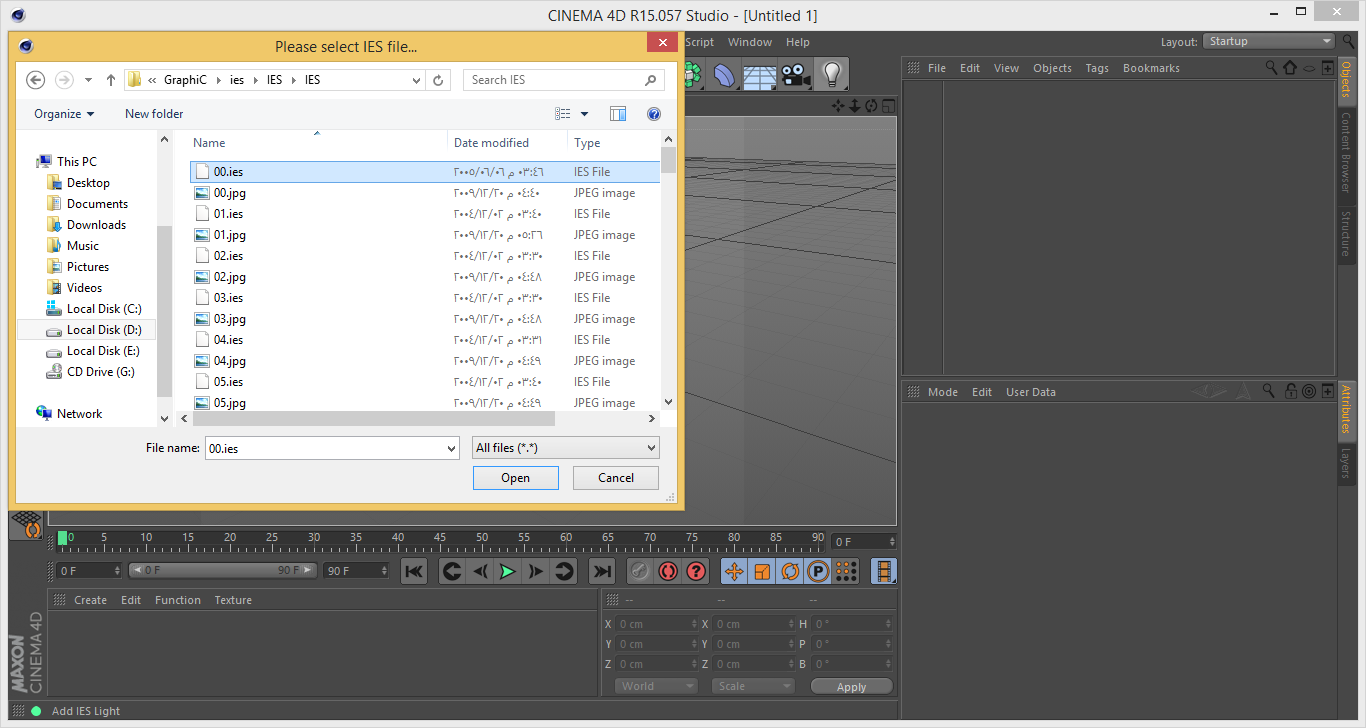Click the Keyframe Selection question-mark icon
The height and width of the screenshot is (728, 1366).
(696, 571)
